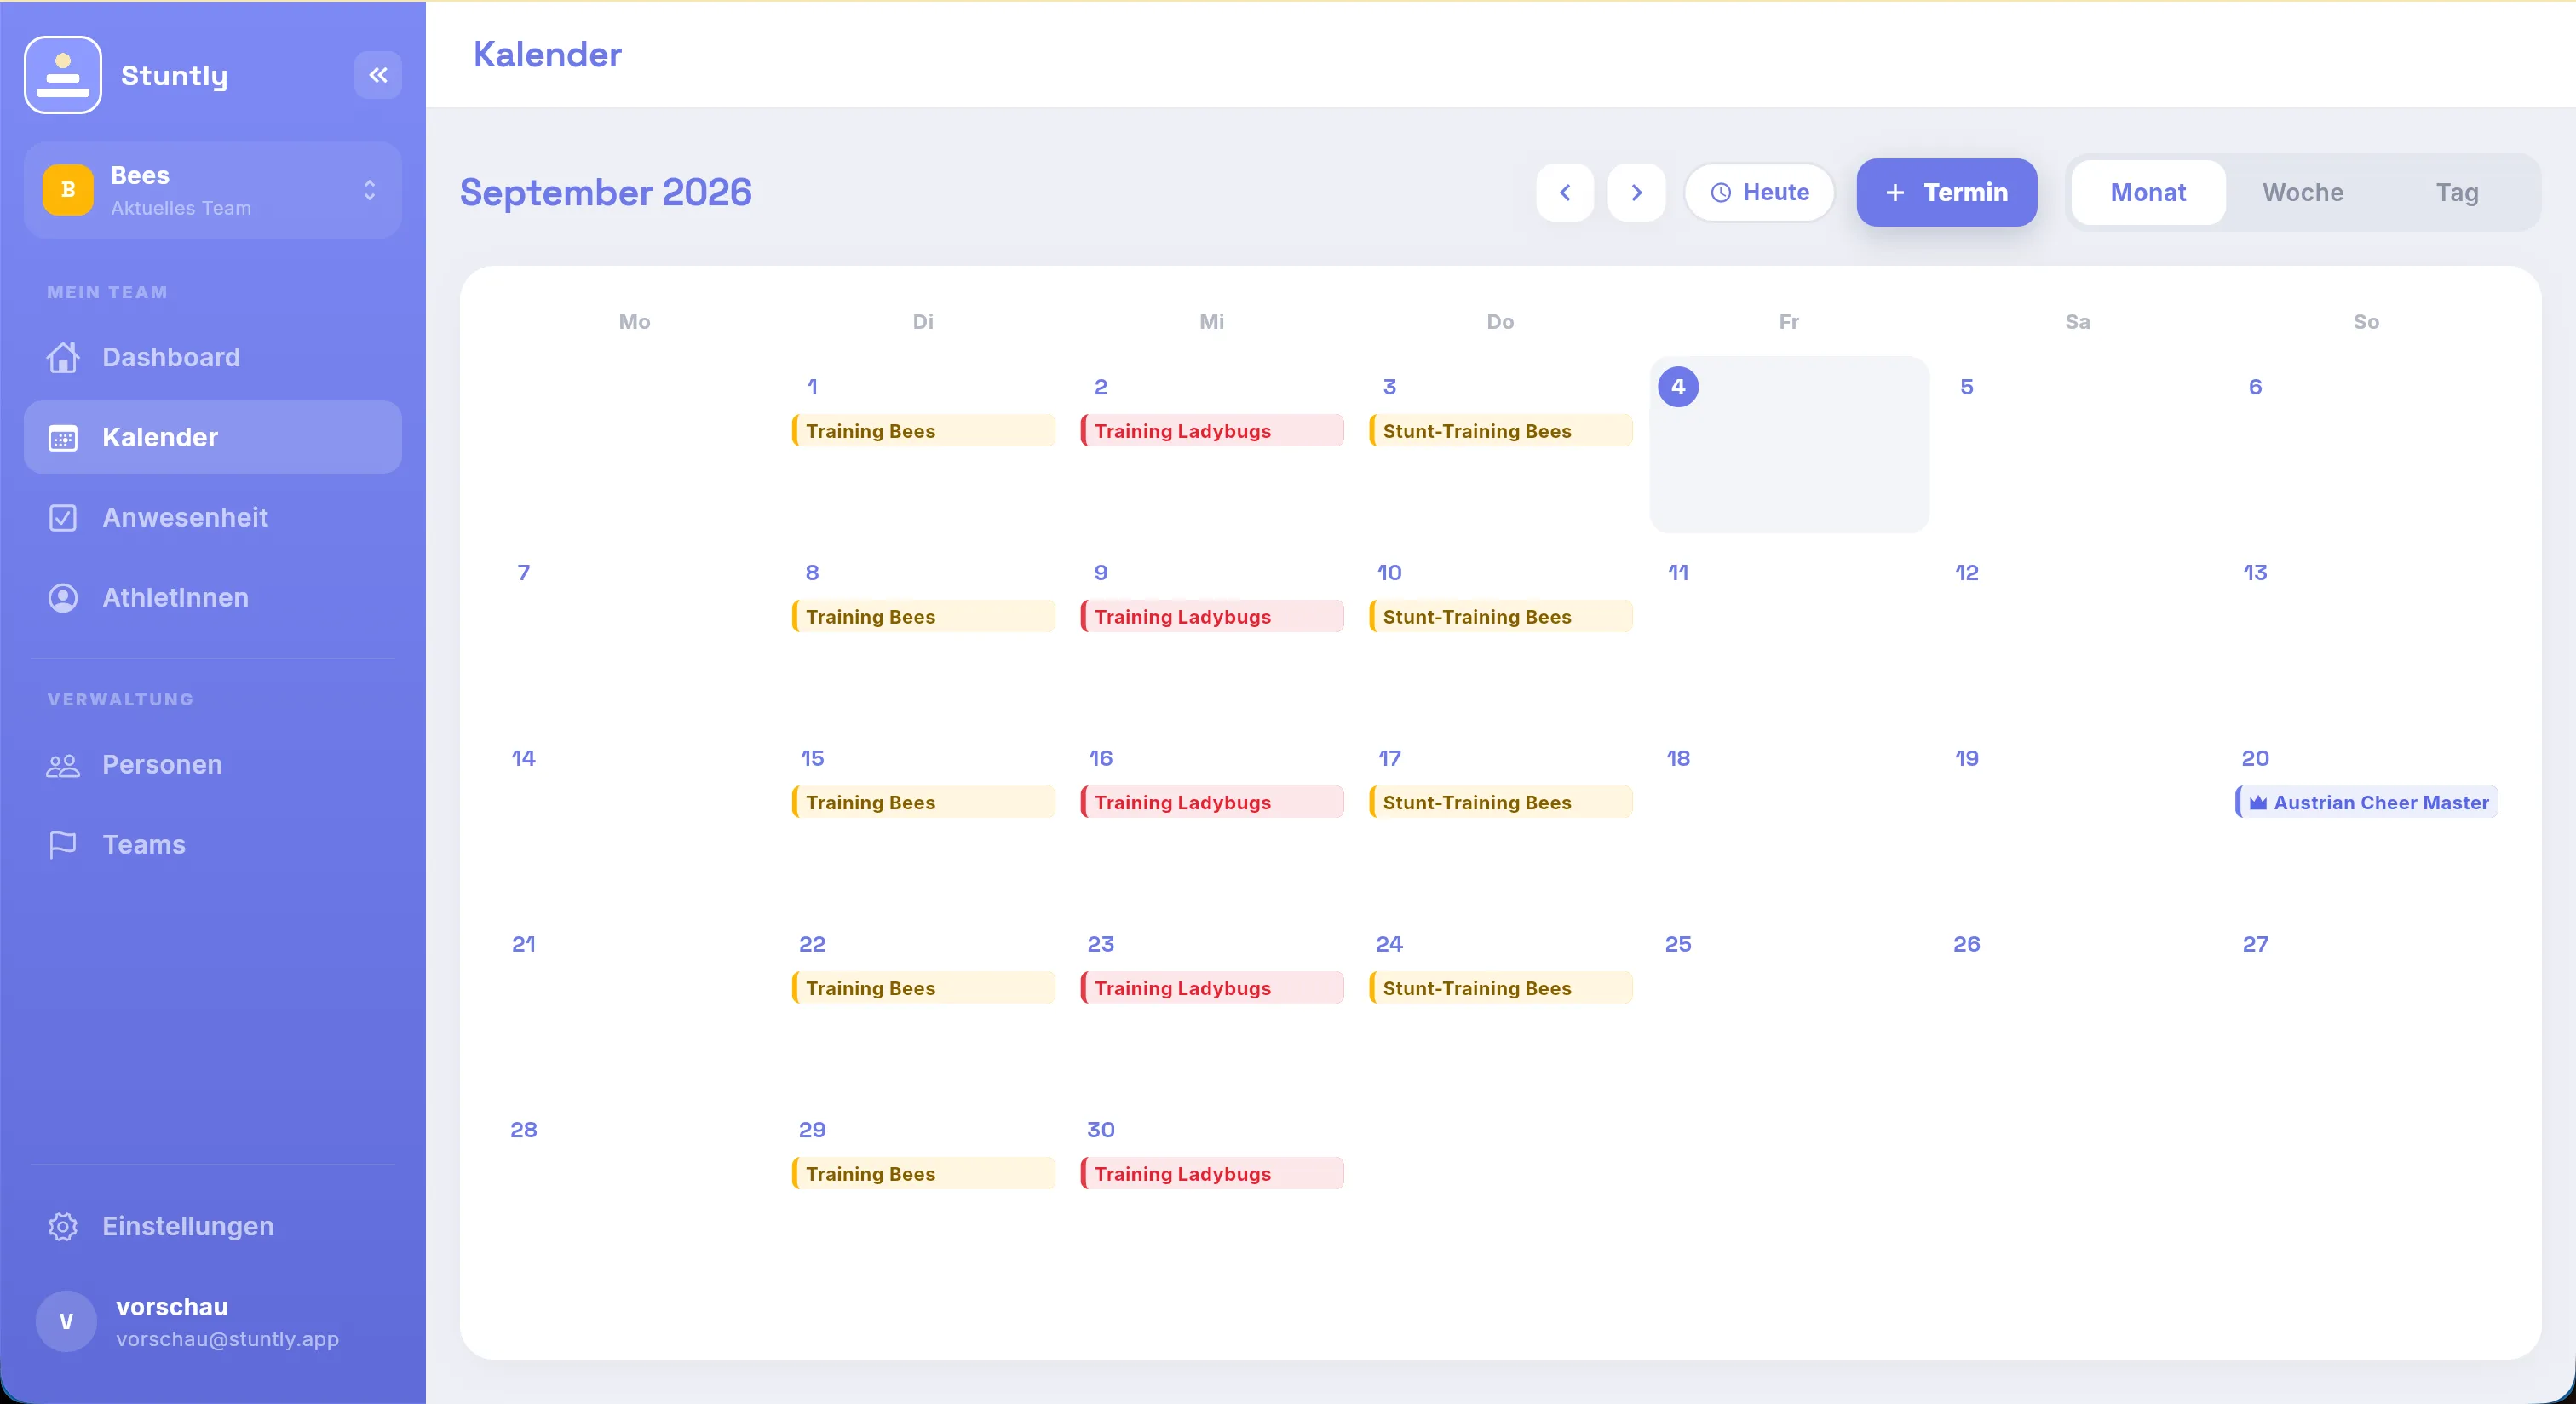
Task: Open Austrian Cheer Master event on September 20
Action: (x=2366, y=802)
